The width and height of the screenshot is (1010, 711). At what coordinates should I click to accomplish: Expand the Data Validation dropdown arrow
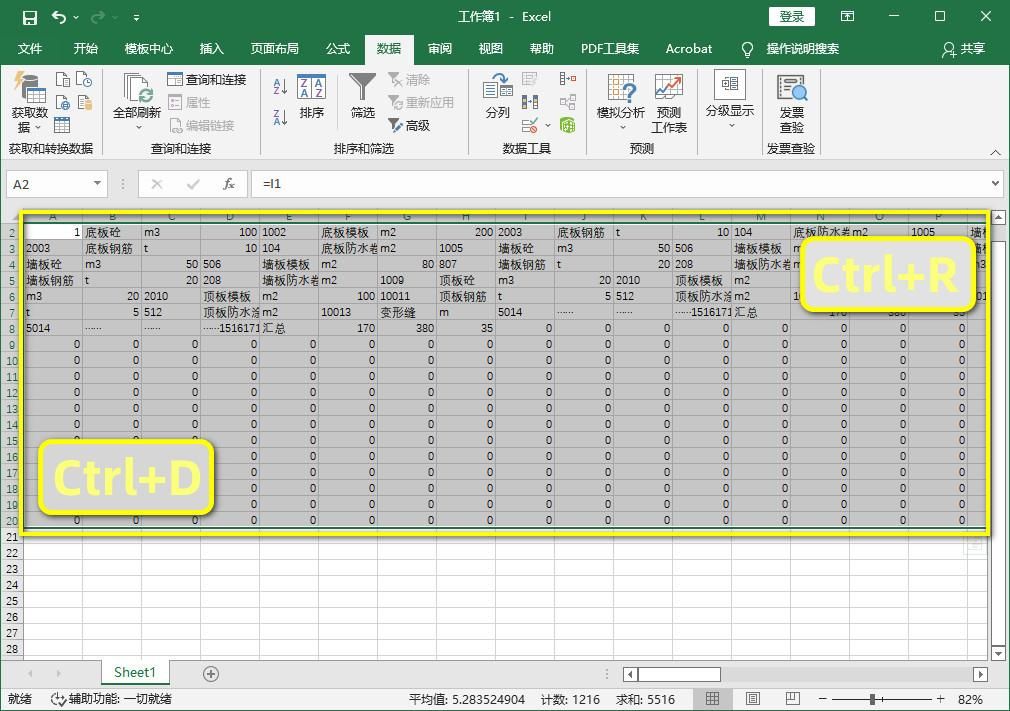pyautogui.click(x=548, y=126)
